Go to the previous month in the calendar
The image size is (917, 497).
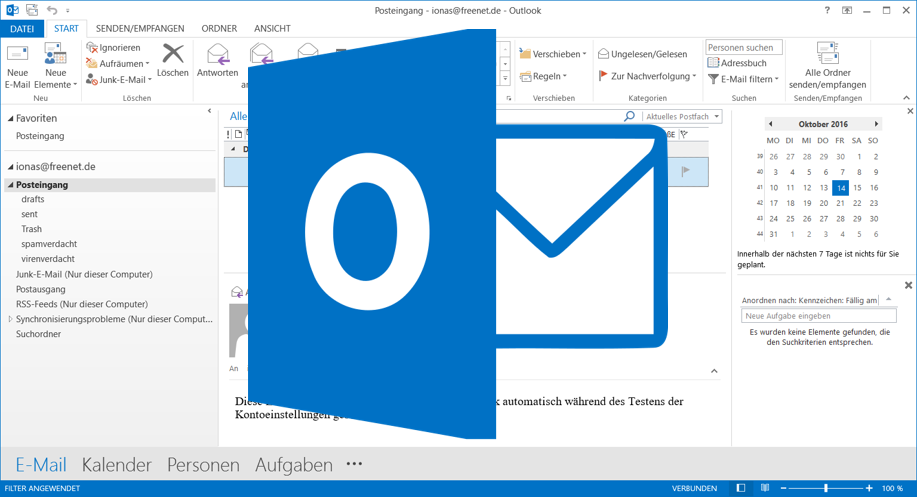point(771,124)
